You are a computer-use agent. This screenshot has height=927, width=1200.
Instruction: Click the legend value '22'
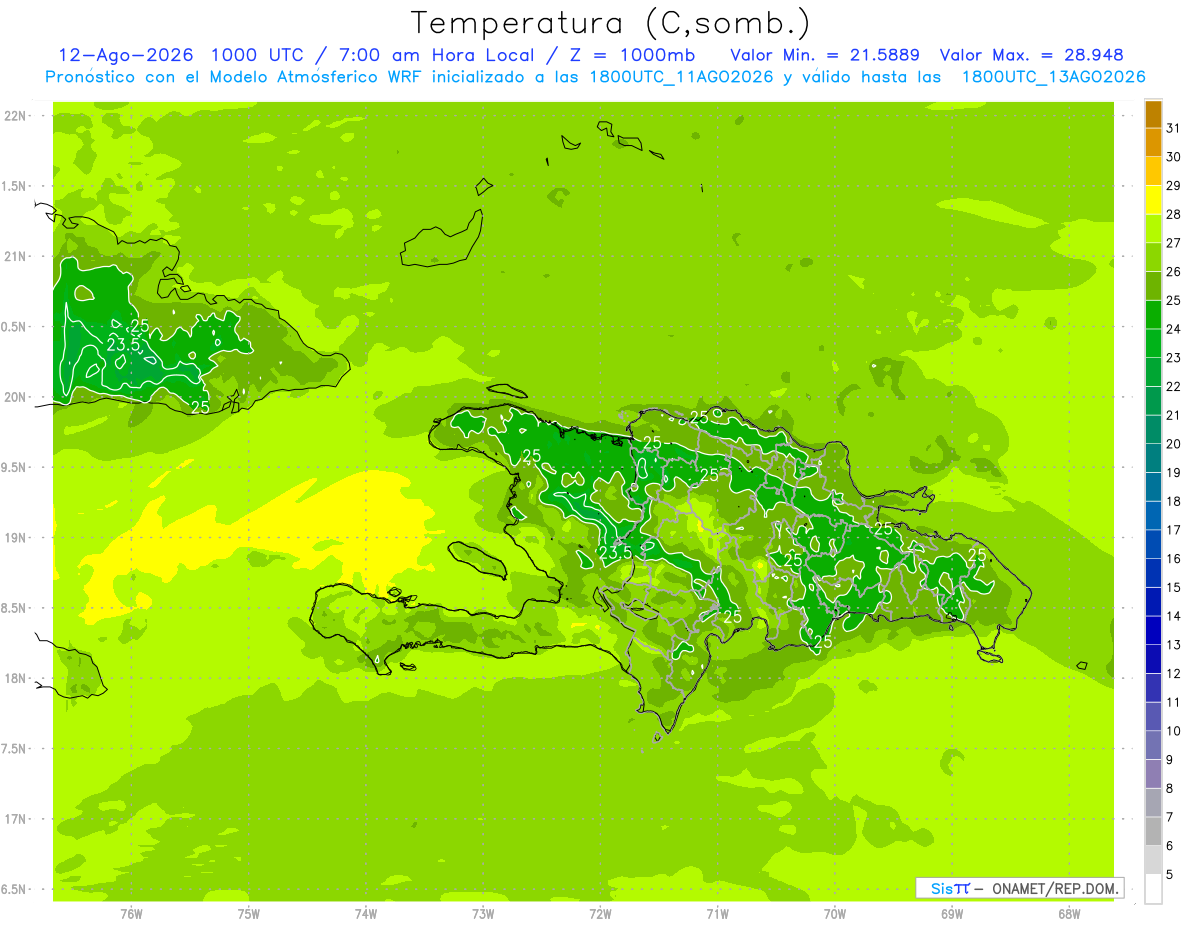click(1173, 386)
